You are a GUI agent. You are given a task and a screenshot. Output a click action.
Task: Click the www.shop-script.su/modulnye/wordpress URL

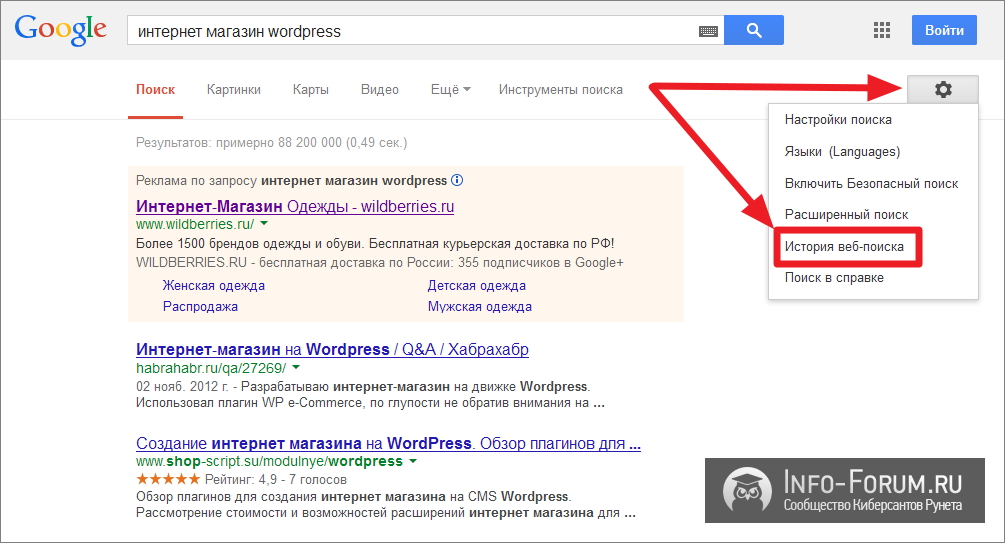(x=269, y=462)
